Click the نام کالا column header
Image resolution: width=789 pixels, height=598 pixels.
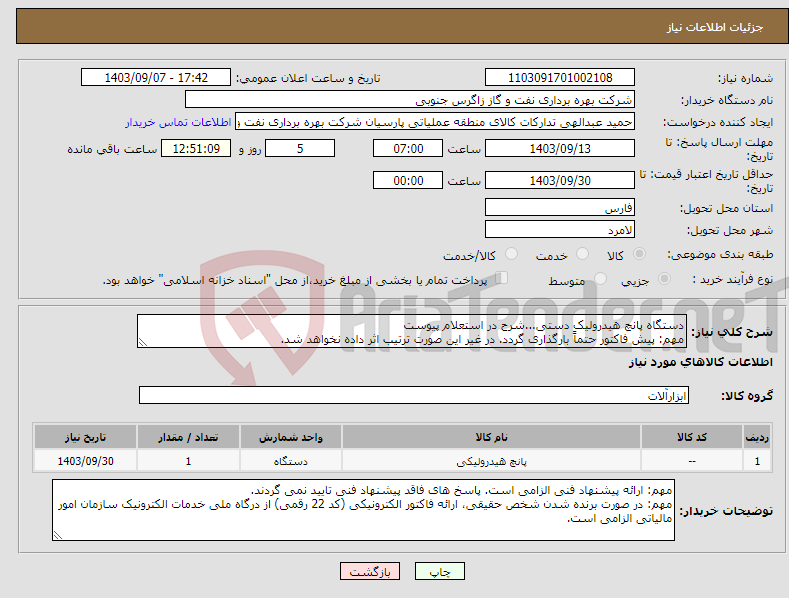click(491, 437)
